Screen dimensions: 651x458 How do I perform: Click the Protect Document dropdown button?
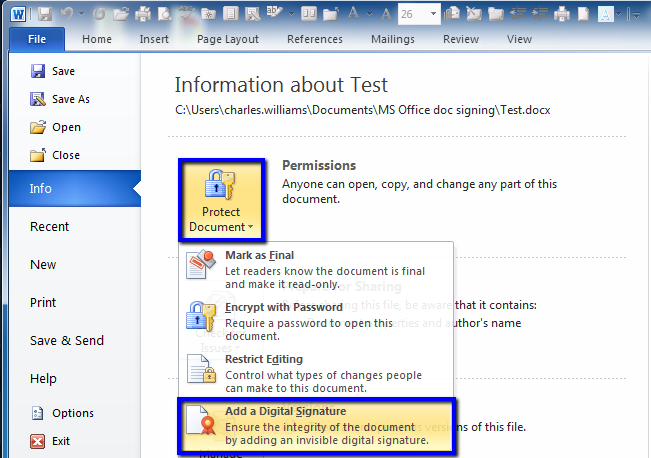point(222,200)
